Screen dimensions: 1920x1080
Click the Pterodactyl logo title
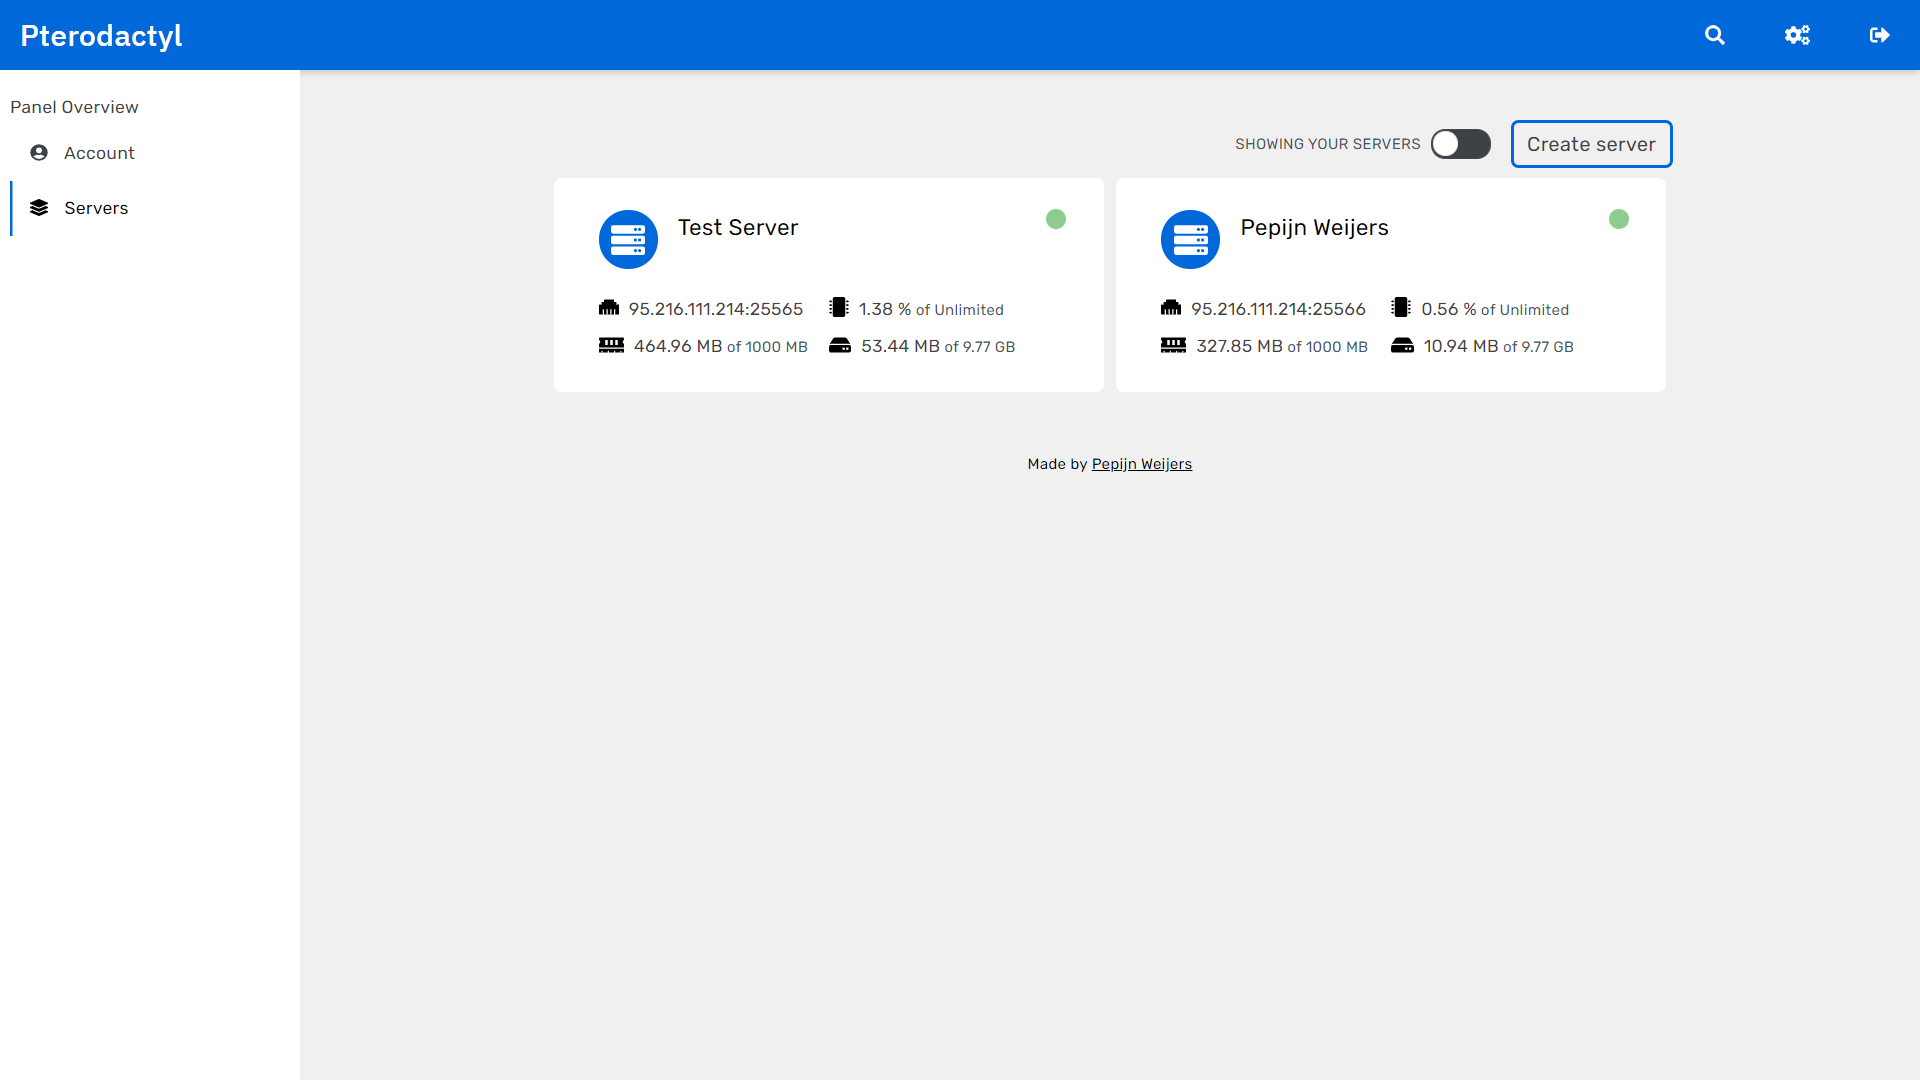click(x=101, y=36)
